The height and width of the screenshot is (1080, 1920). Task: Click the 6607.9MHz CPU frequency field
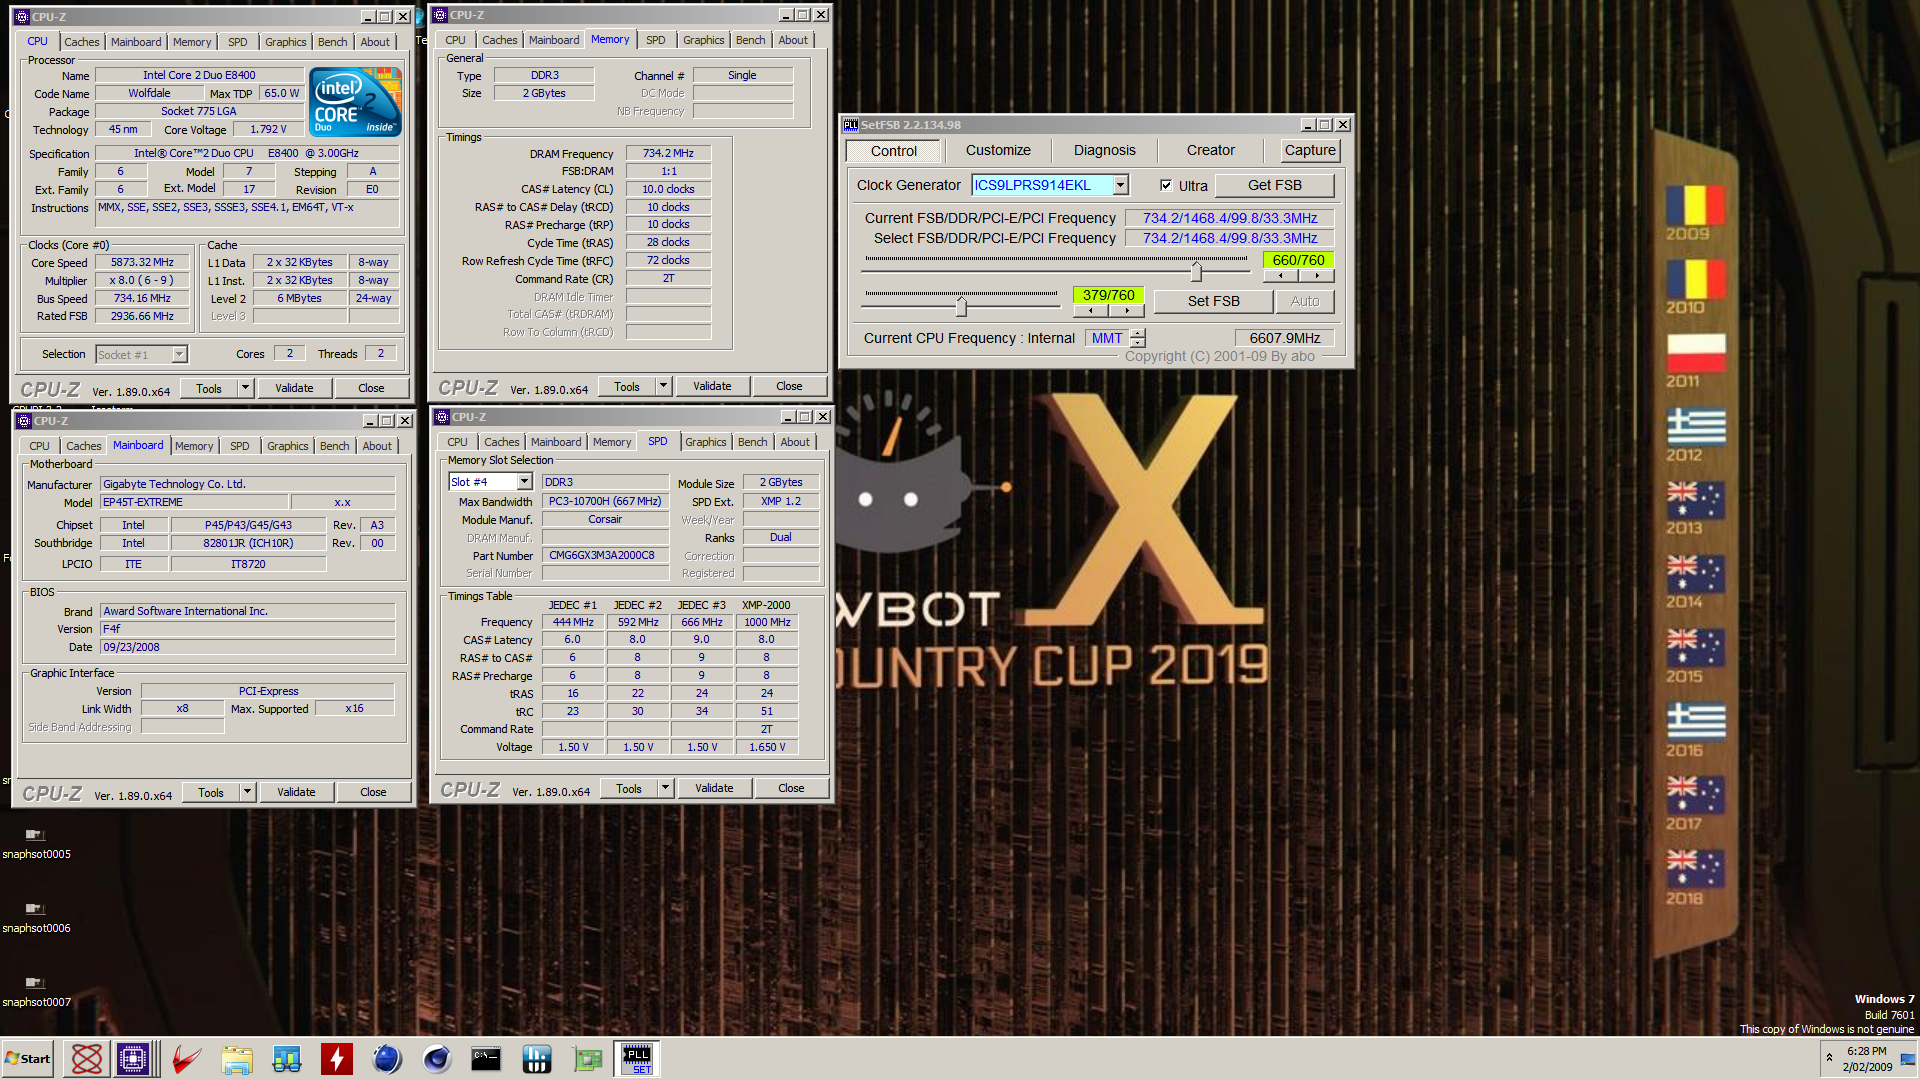pyautogui.click(x=1284, y=338)
